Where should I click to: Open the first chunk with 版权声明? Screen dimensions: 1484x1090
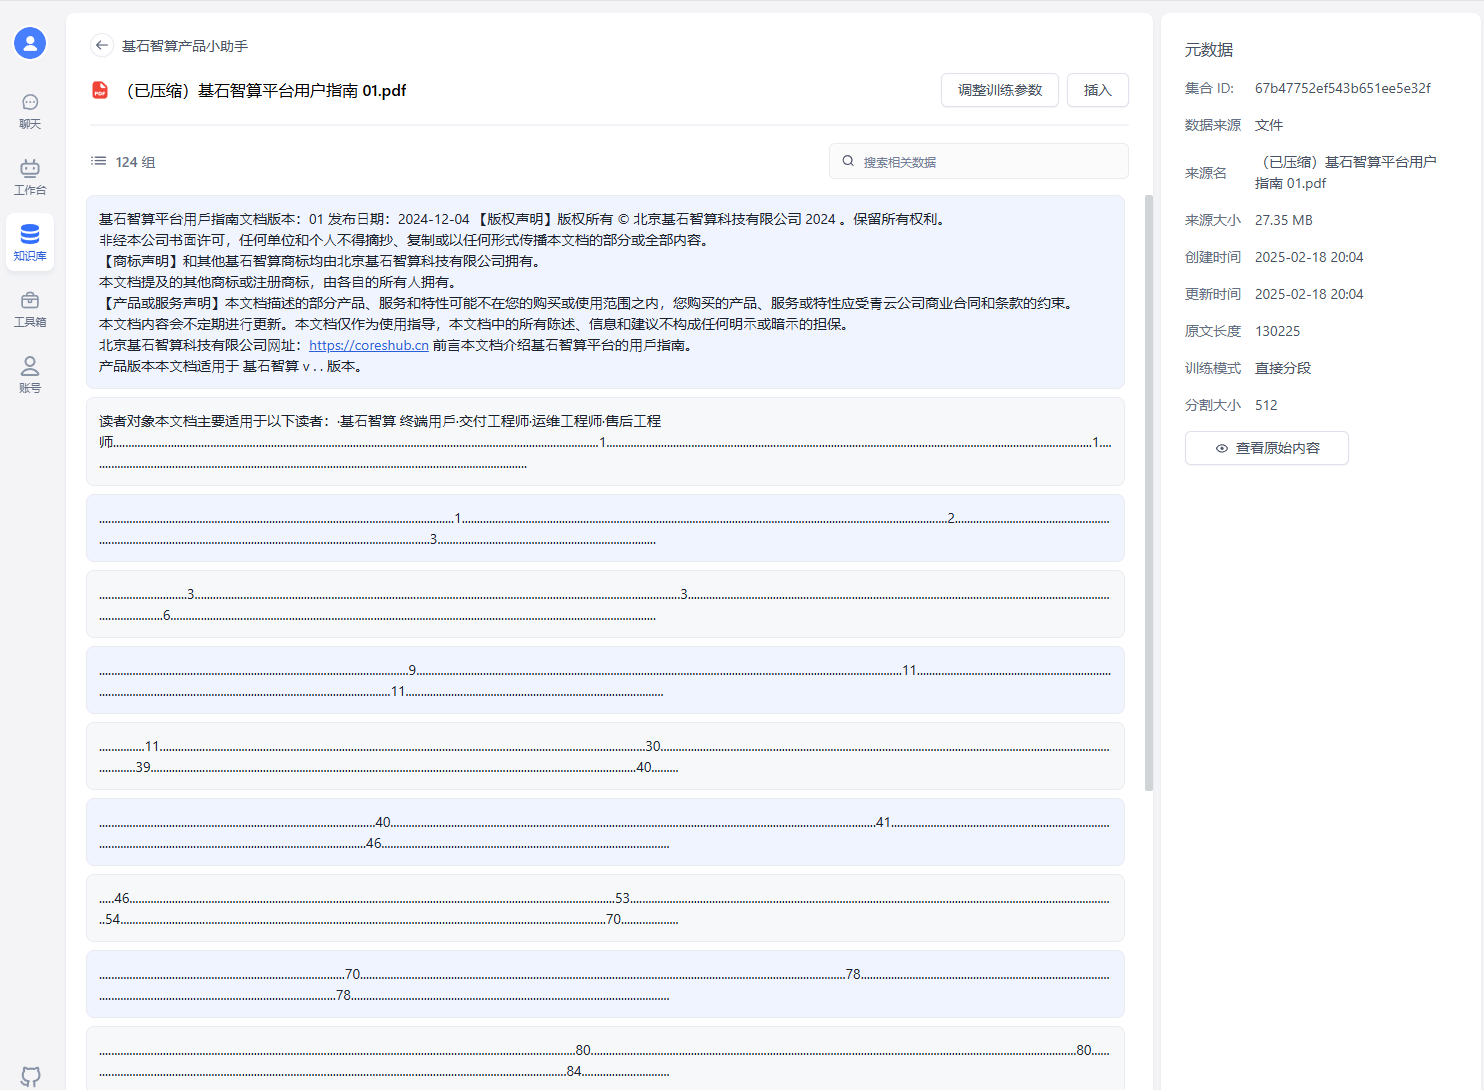605,292
